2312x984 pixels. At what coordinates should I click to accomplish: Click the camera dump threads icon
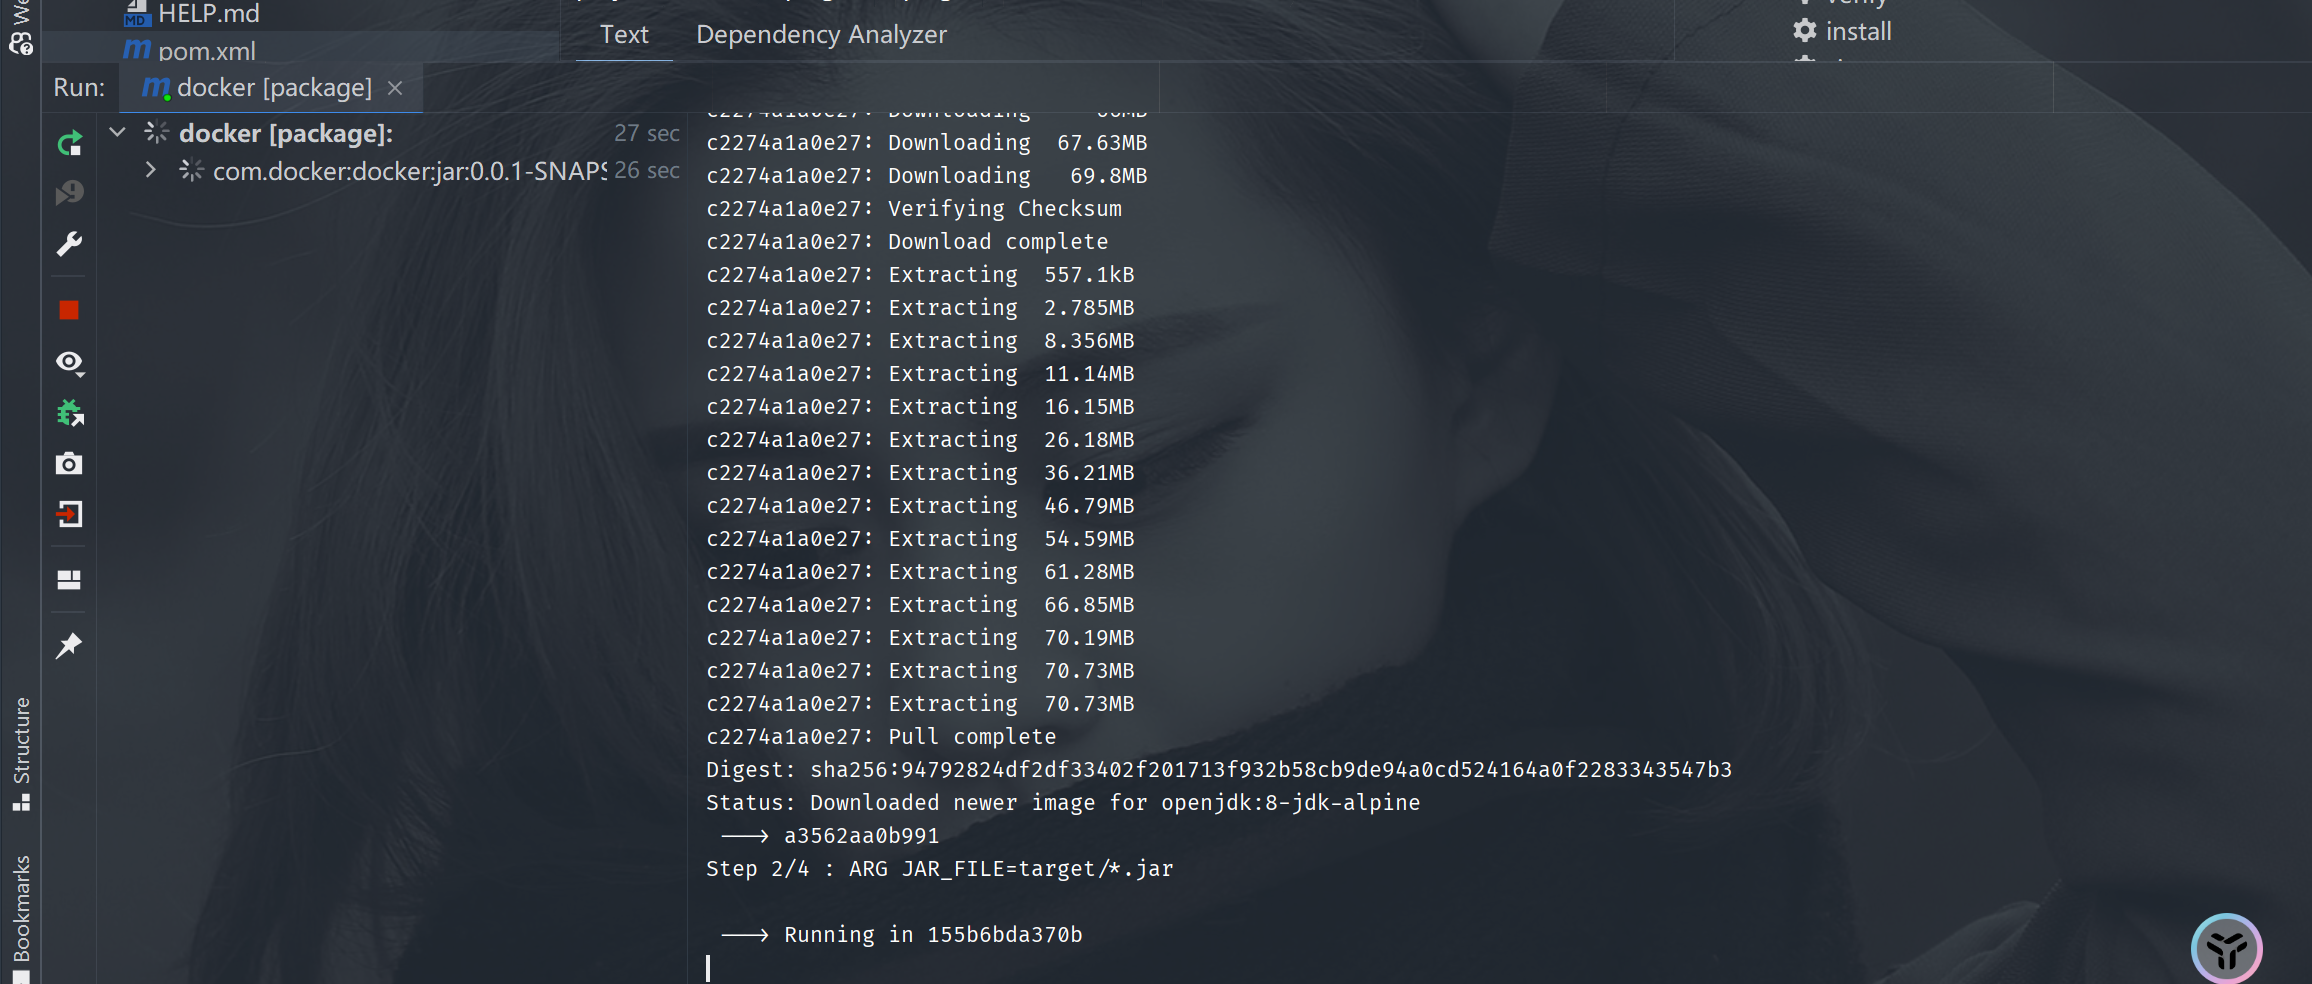(x=69, y=463)
